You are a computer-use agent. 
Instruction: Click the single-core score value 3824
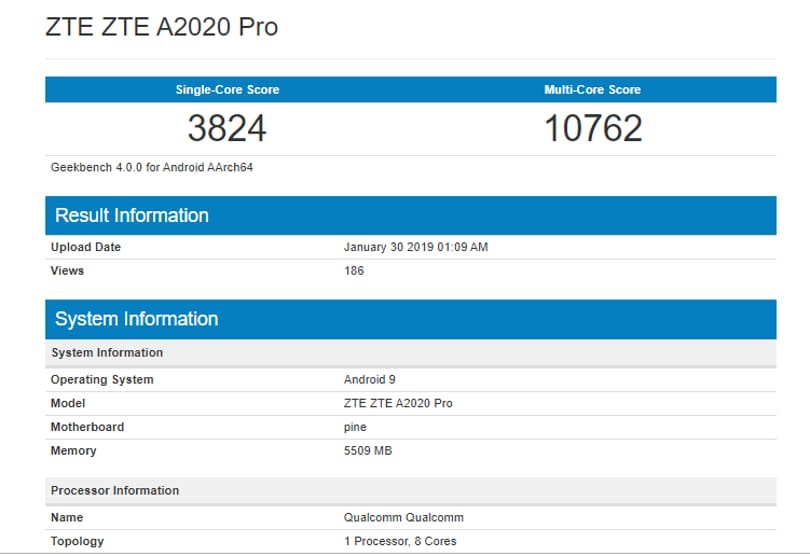pos(227,128)
